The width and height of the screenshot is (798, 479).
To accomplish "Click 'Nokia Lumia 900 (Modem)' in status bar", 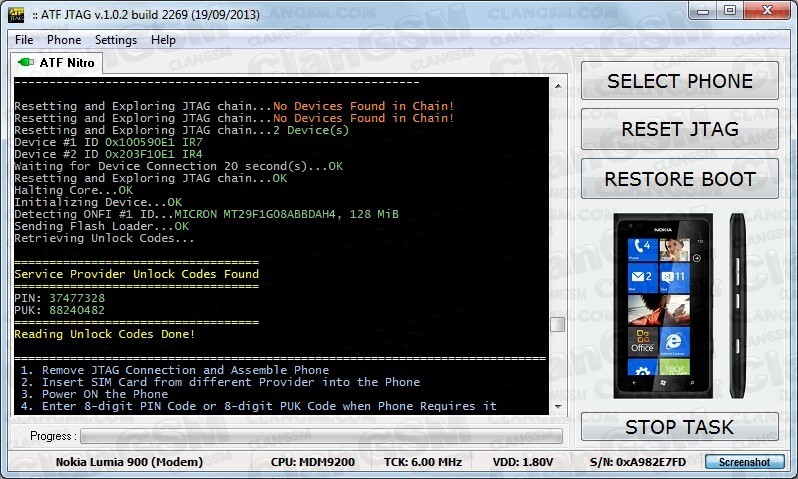I will point(129,462).
